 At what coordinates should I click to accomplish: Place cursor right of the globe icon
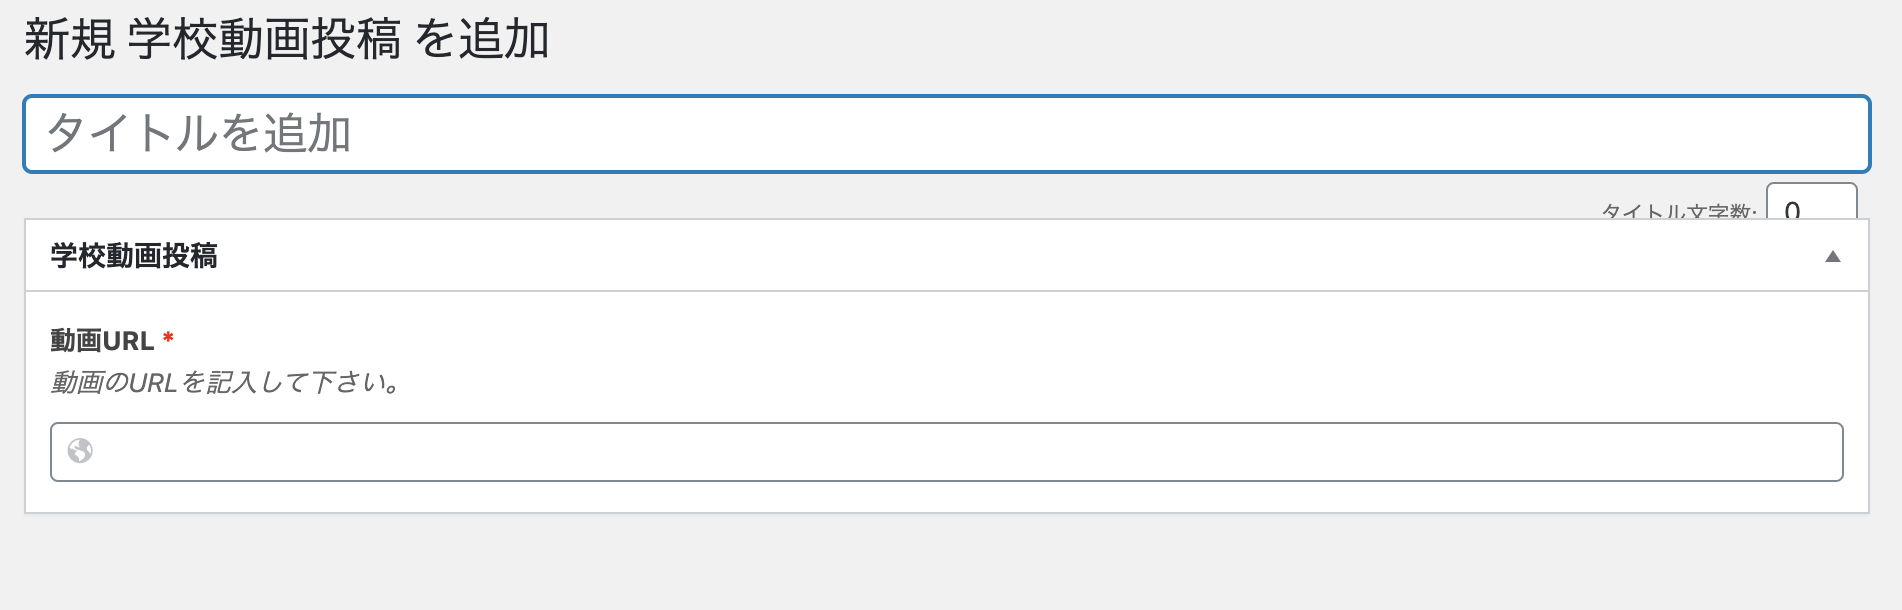point(120,452)
